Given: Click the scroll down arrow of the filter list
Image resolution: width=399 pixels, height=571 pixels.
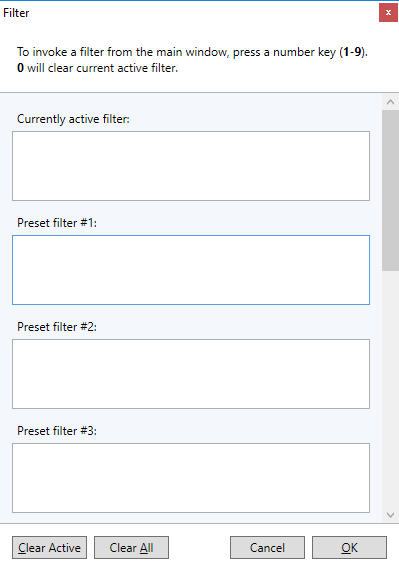Looking at the screenshot, I should 390,515.
